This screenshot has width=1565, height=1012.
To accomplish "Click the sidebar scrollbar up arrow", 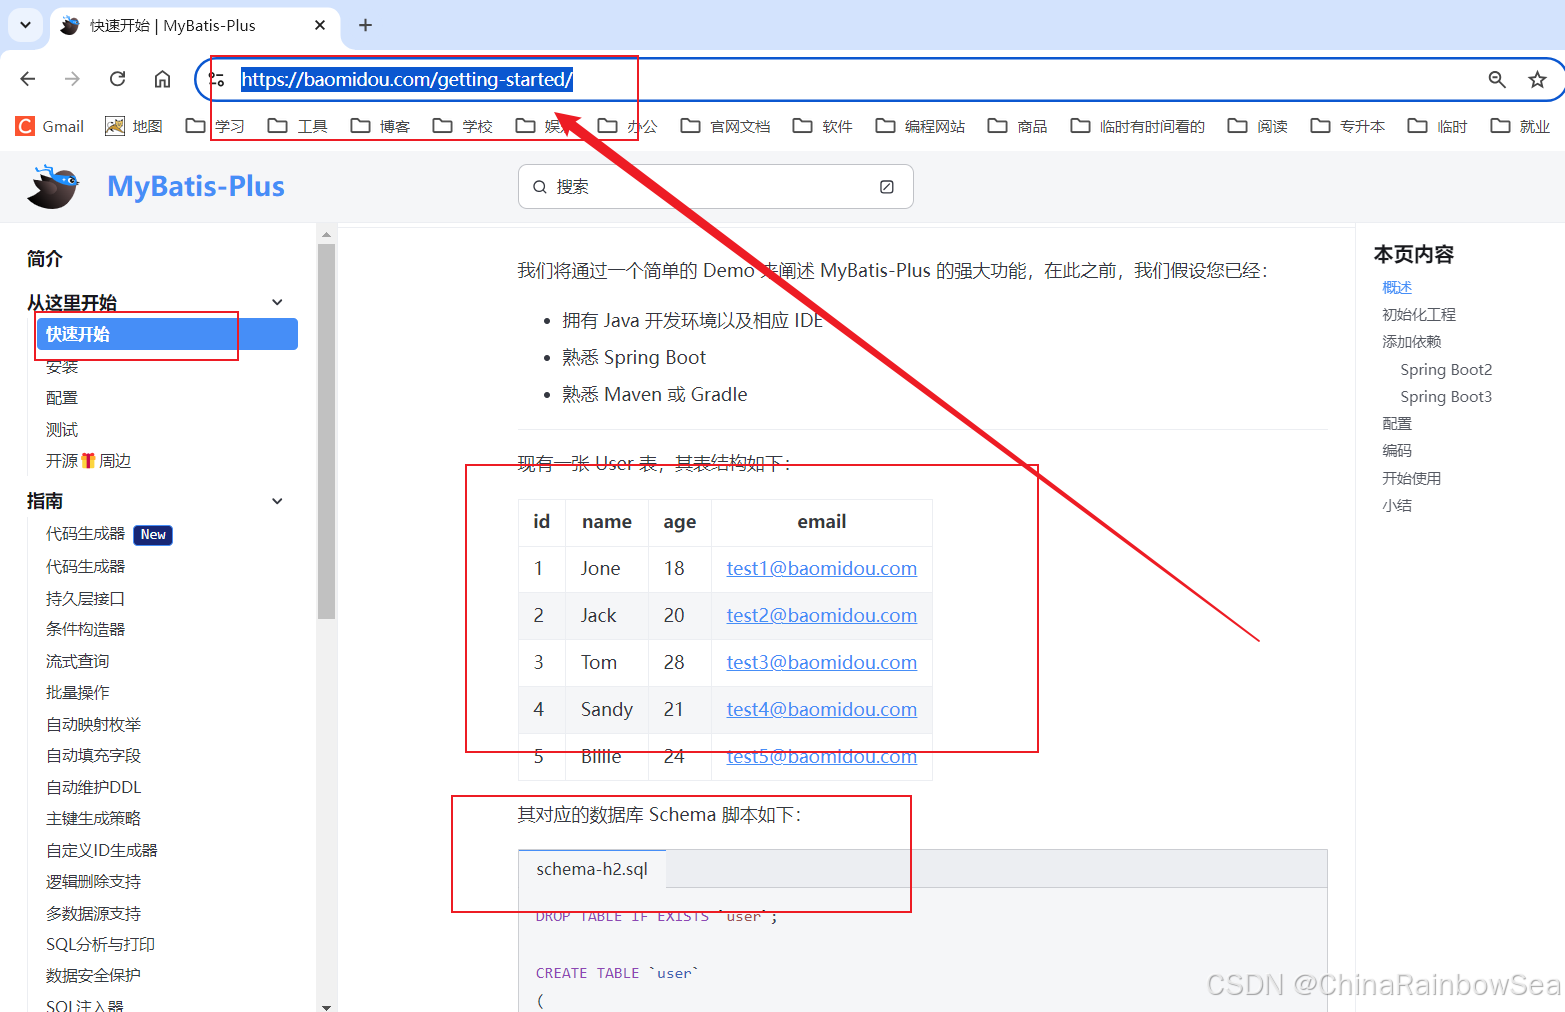I will pyautogui.click(x=326, y=235).
